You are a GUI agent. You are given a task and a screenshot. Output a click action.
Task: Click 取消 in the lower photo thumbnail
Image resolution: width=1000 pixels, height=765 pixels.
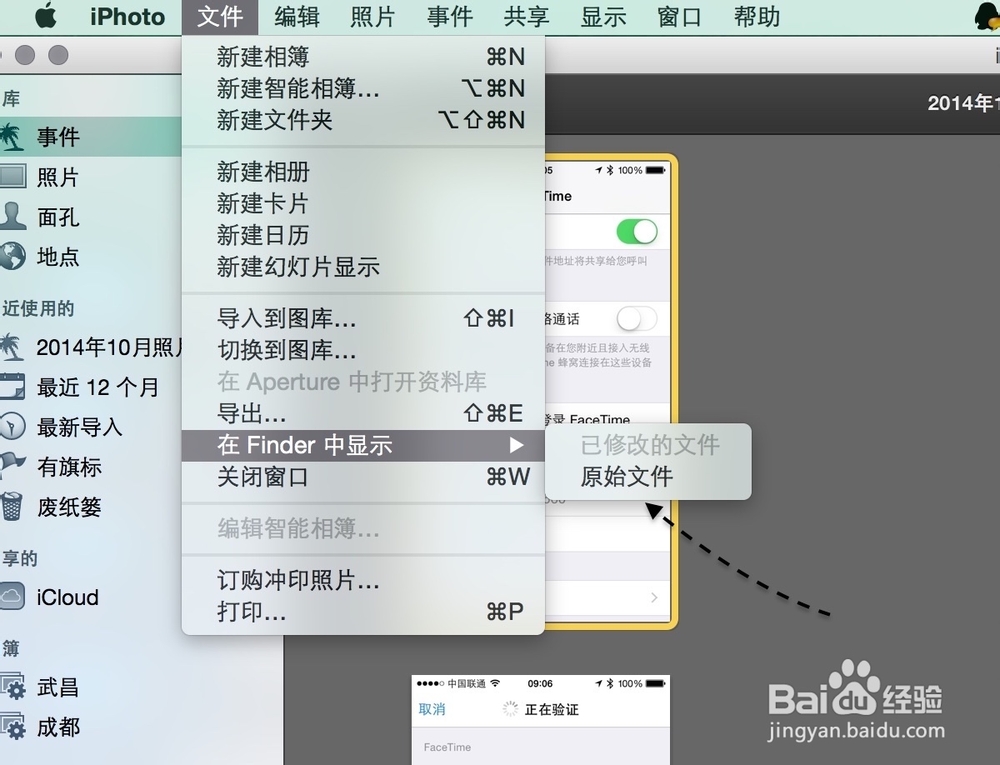pos(432,709)
